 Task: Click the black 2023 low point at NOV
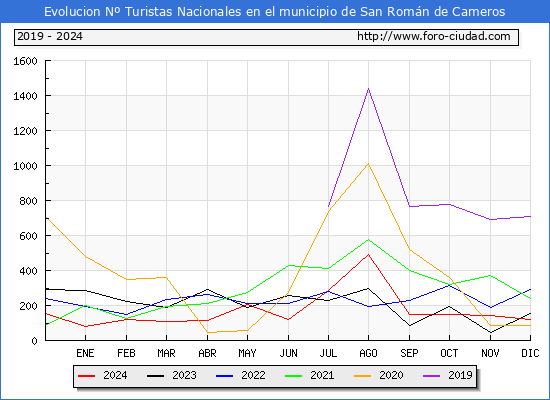click(x=490, y=332)
